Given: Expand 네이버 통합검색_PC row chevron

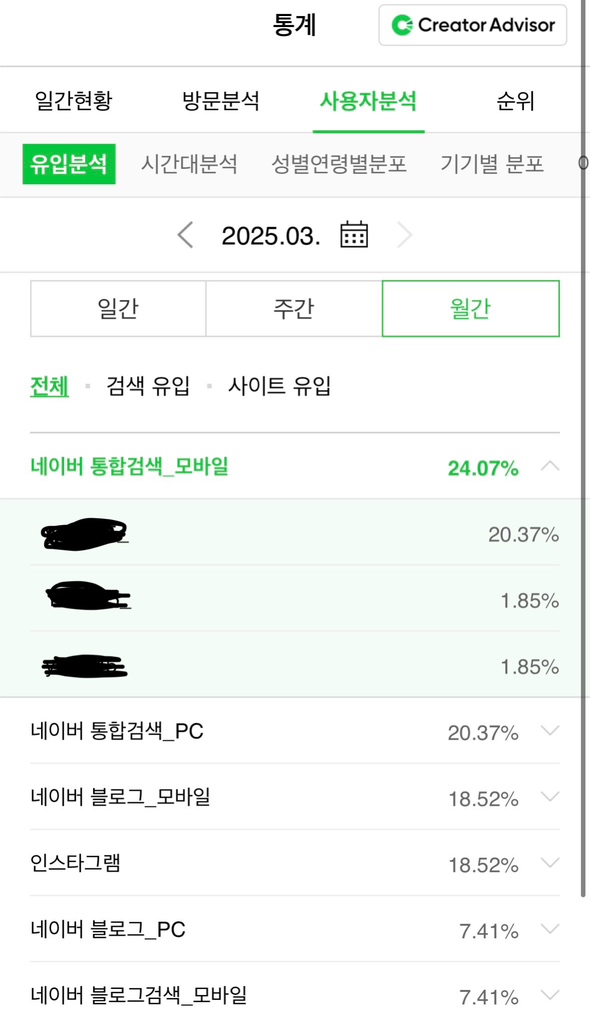Looking at the screenshot, I should pyautogui.click(x=550, y=730).
